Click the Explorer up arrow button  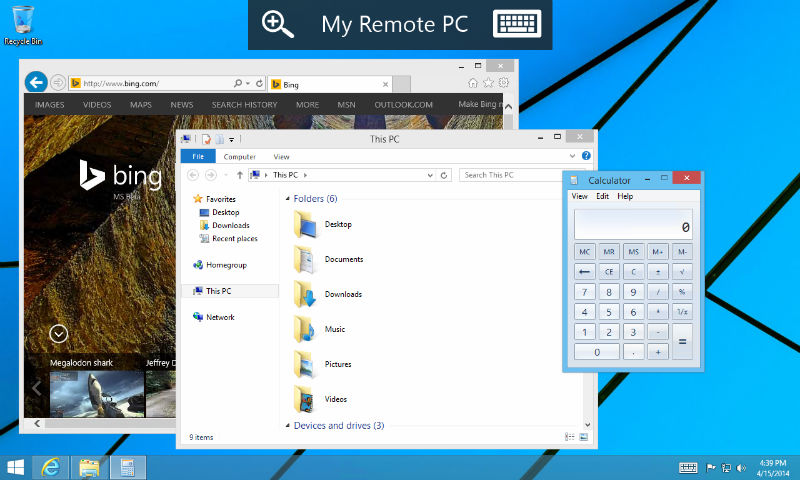coord(239,175)
